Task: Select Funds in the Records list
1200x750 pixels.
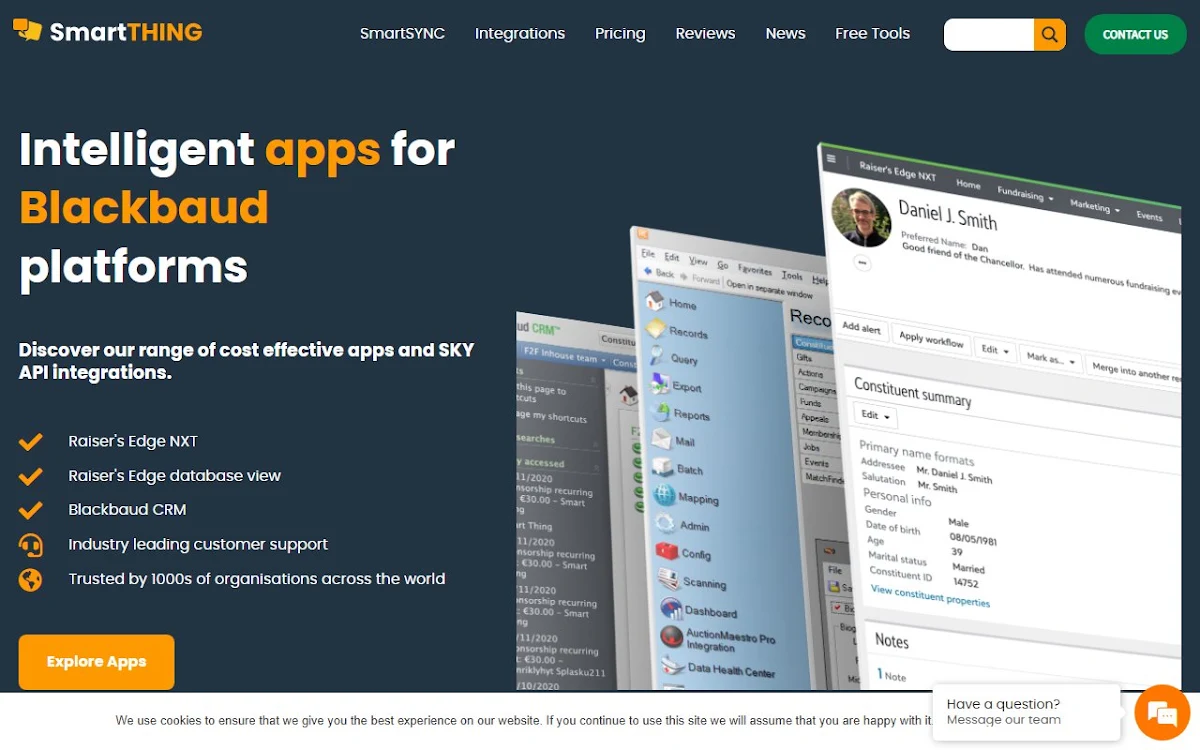Action: 810,403
